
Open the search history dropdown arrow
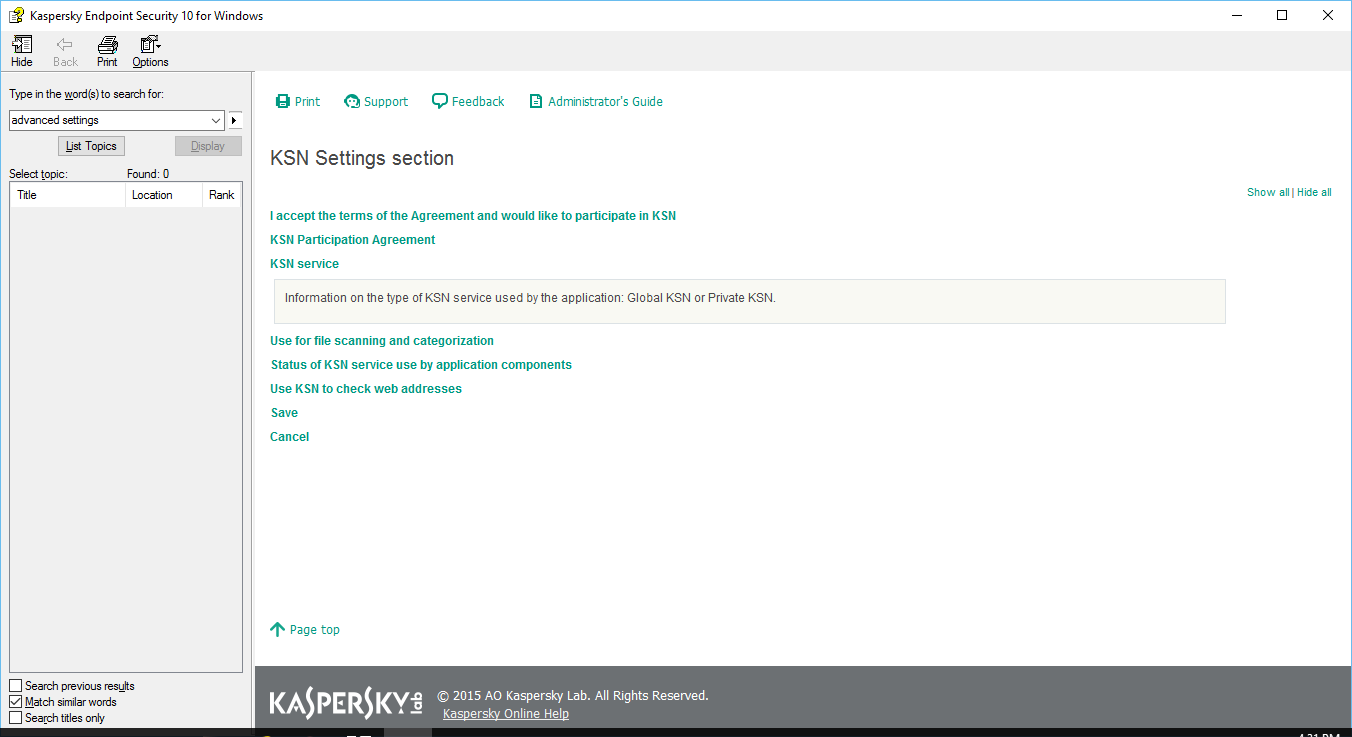[216, 120]
